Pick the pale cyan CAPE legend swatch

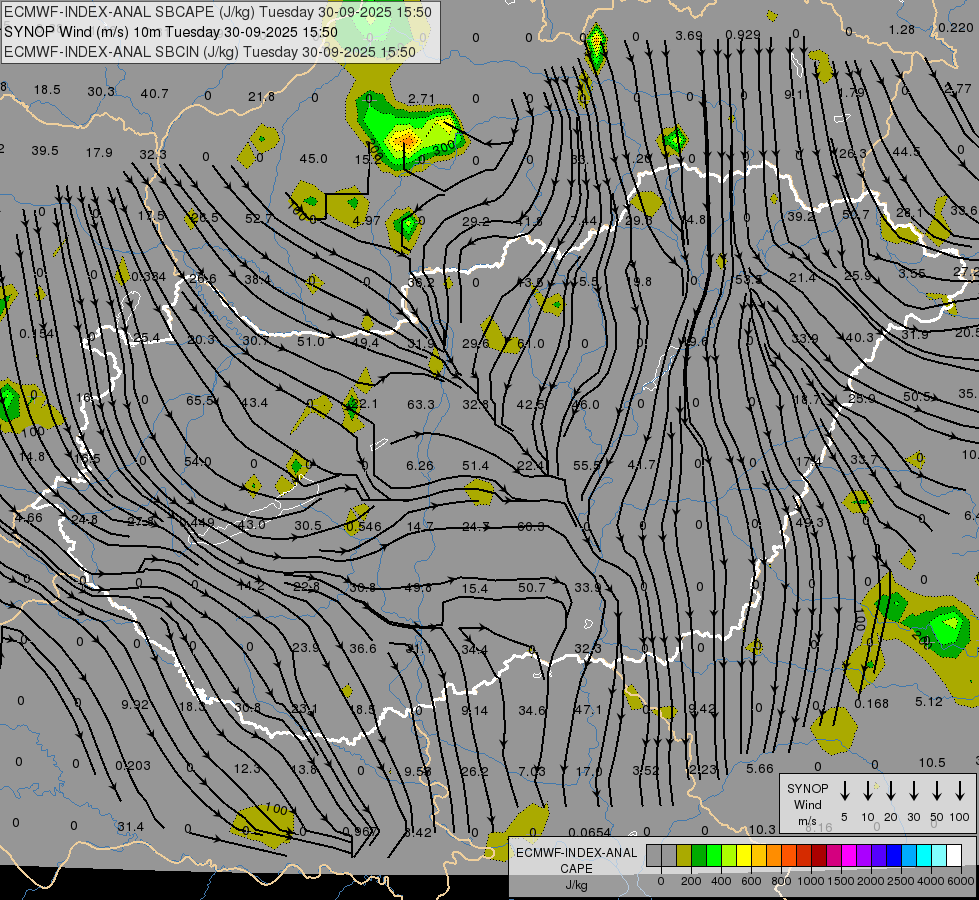coord(938,855)
